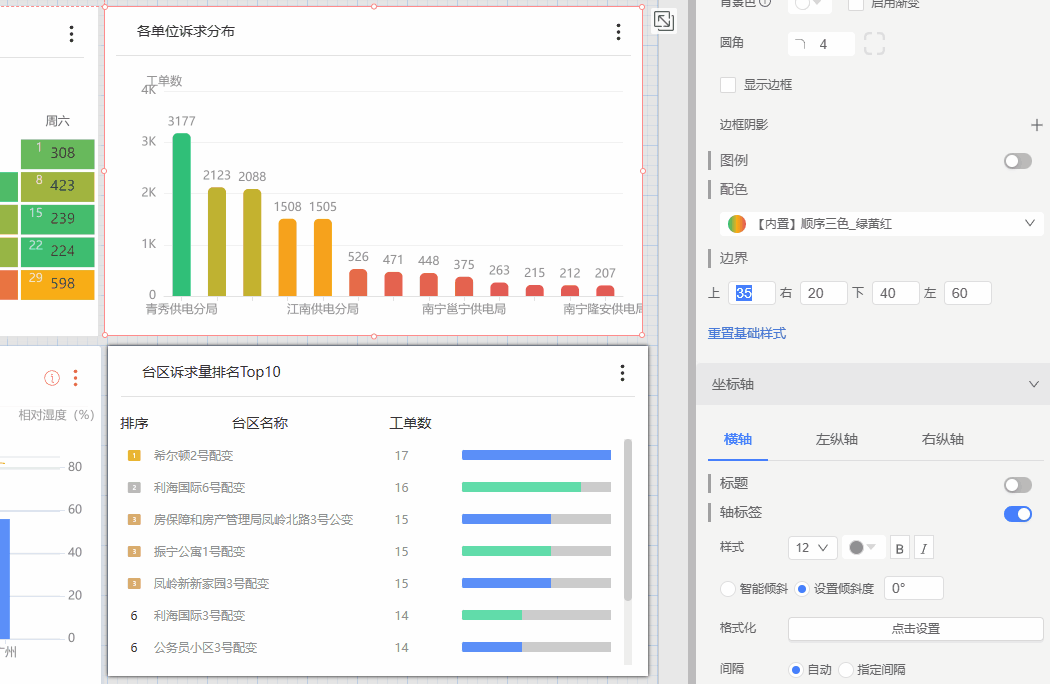Open the axis label color picker
Viewport: 1050px width, 684px height.
(862, 548)
